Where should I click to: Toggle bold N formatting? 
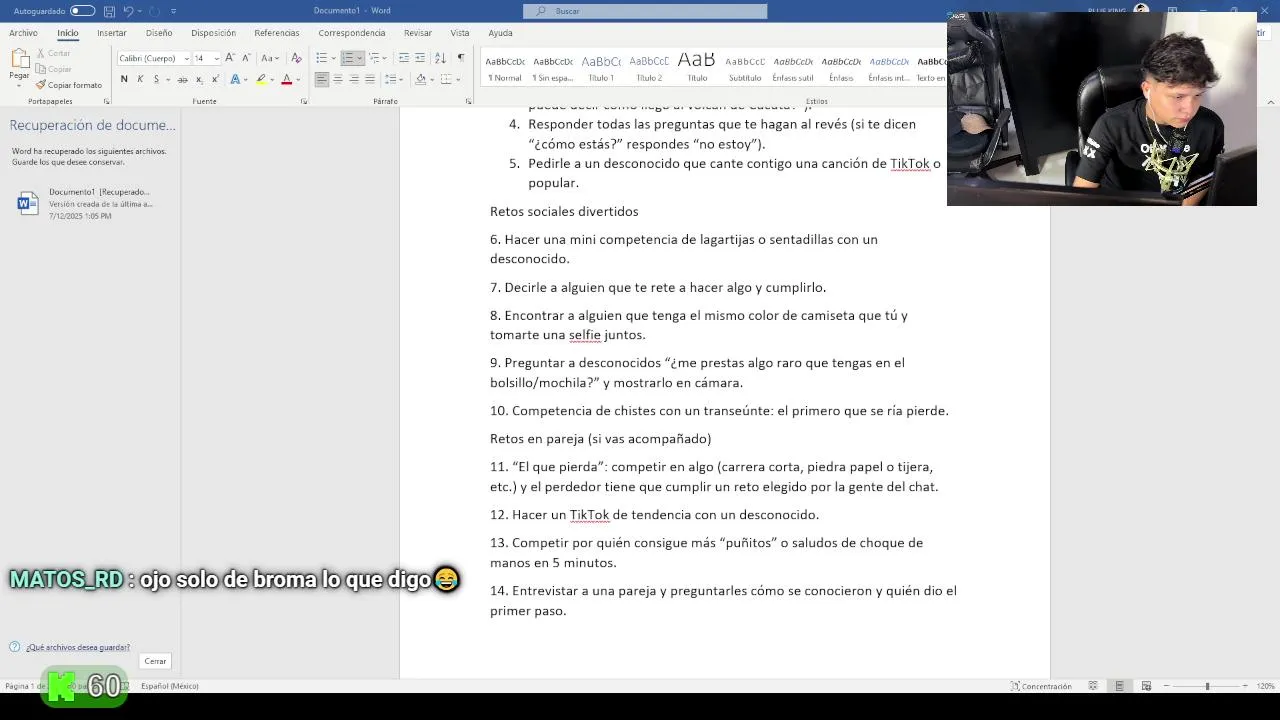point(124,79)
